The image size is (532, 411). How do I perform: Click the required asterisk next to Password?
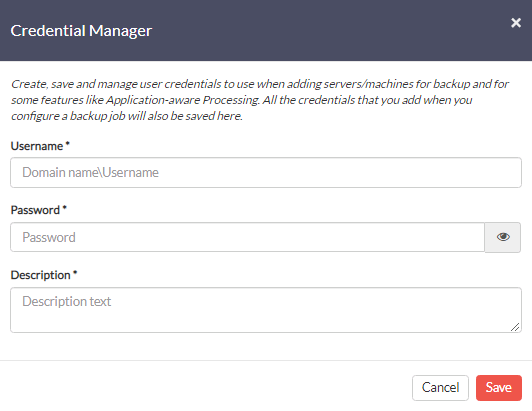(64, 208)
